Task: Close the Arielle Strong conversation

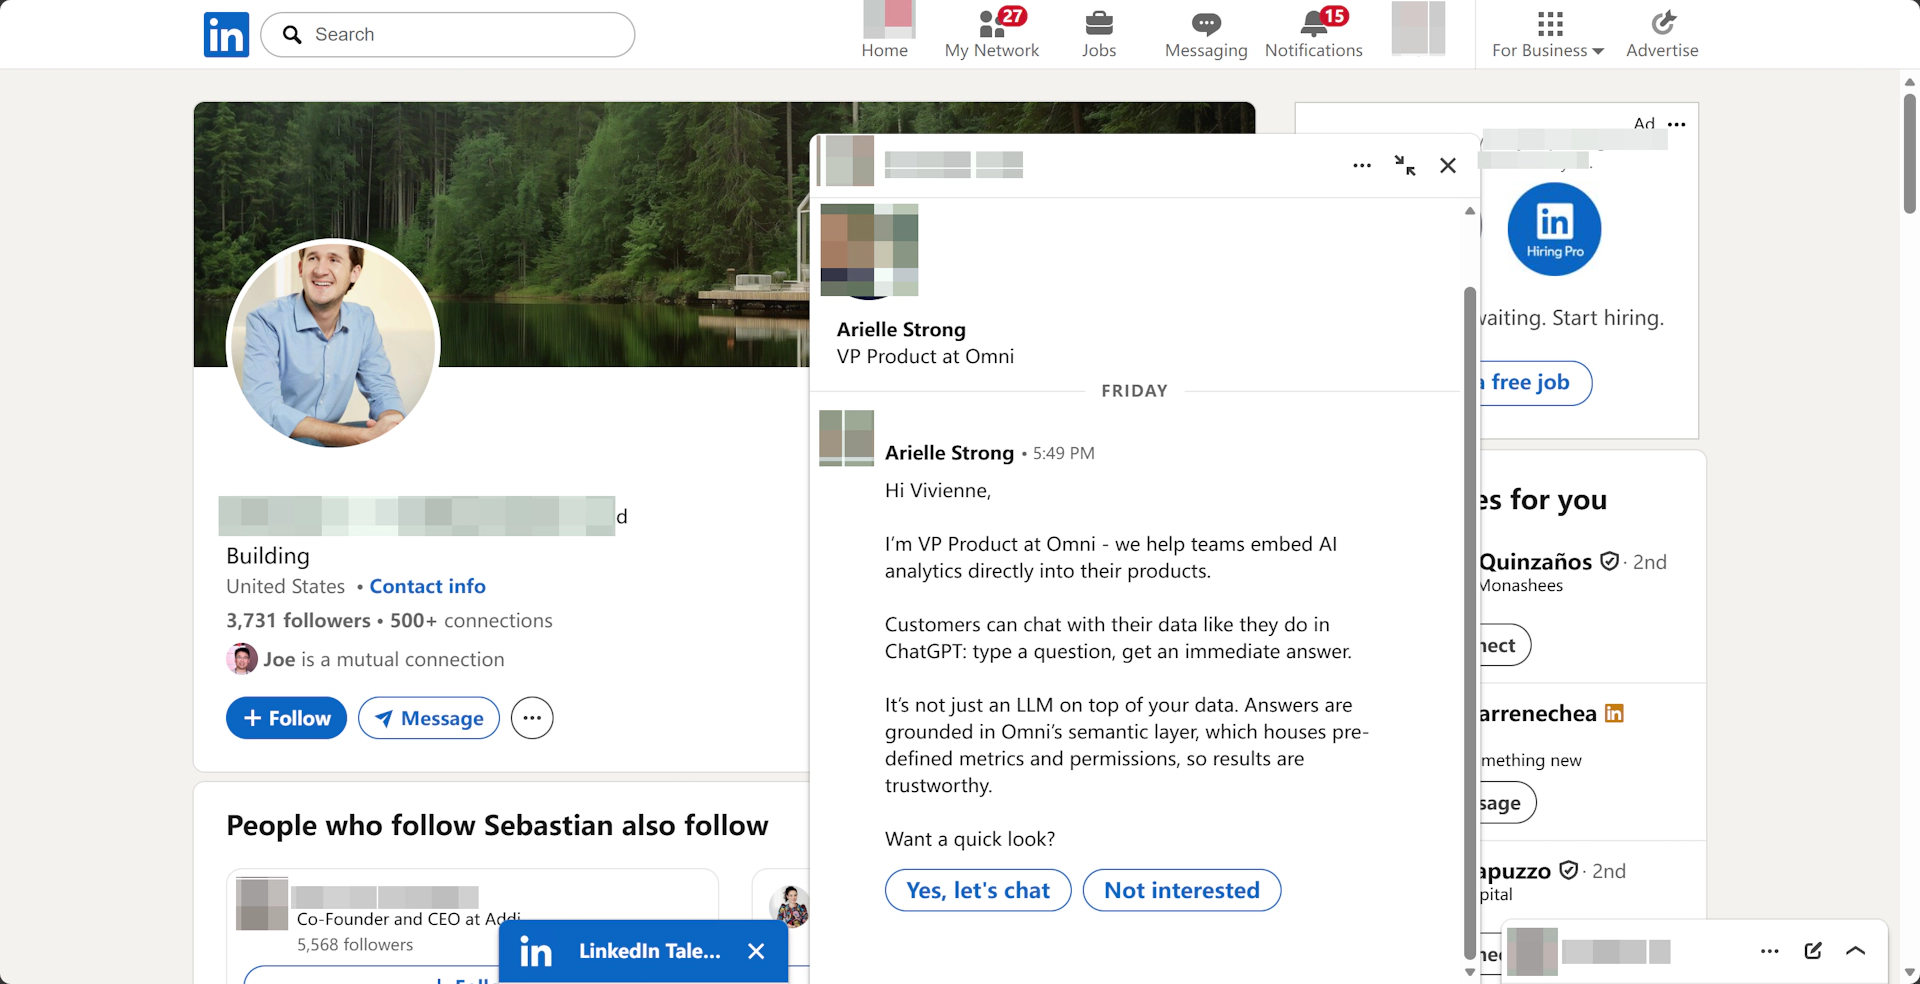Action: click(x=1448, y=166)
